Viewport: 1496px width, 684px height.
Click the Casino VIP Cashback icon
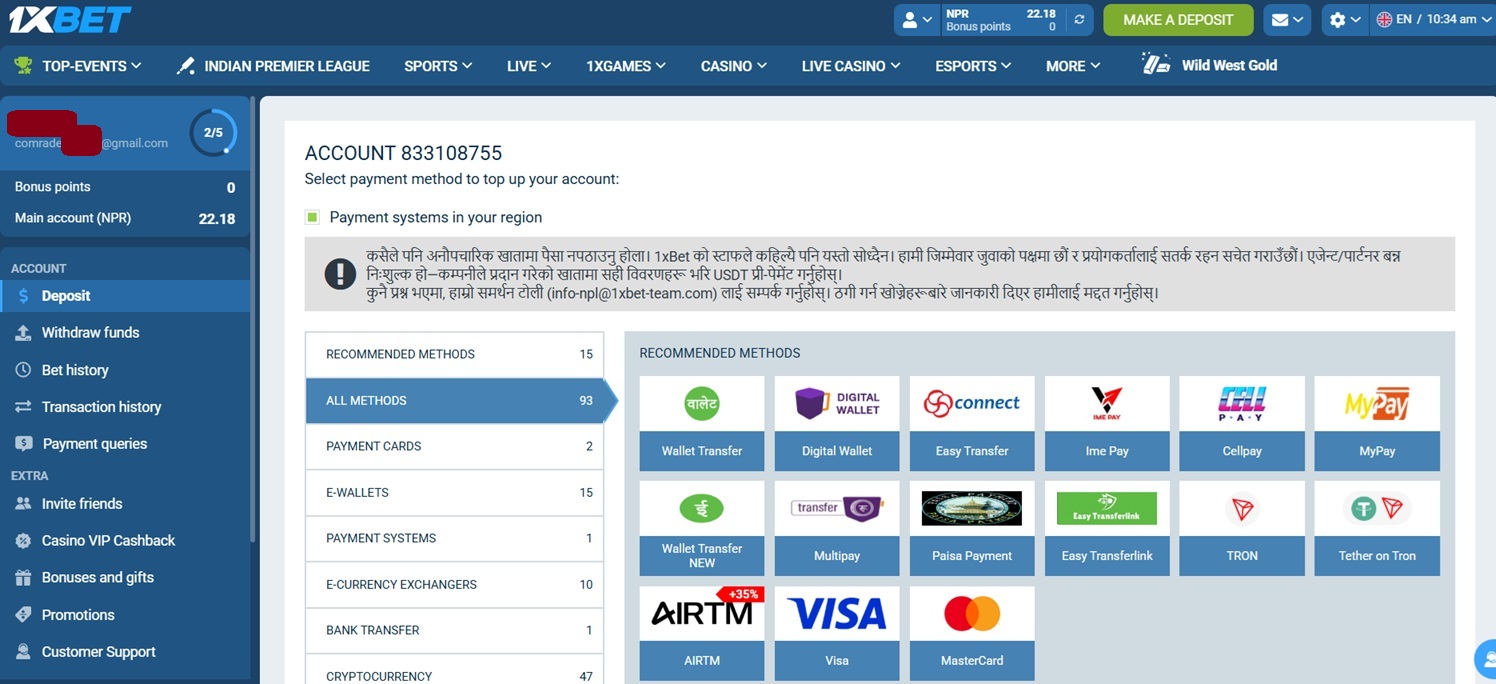click(x=23, y=541)
